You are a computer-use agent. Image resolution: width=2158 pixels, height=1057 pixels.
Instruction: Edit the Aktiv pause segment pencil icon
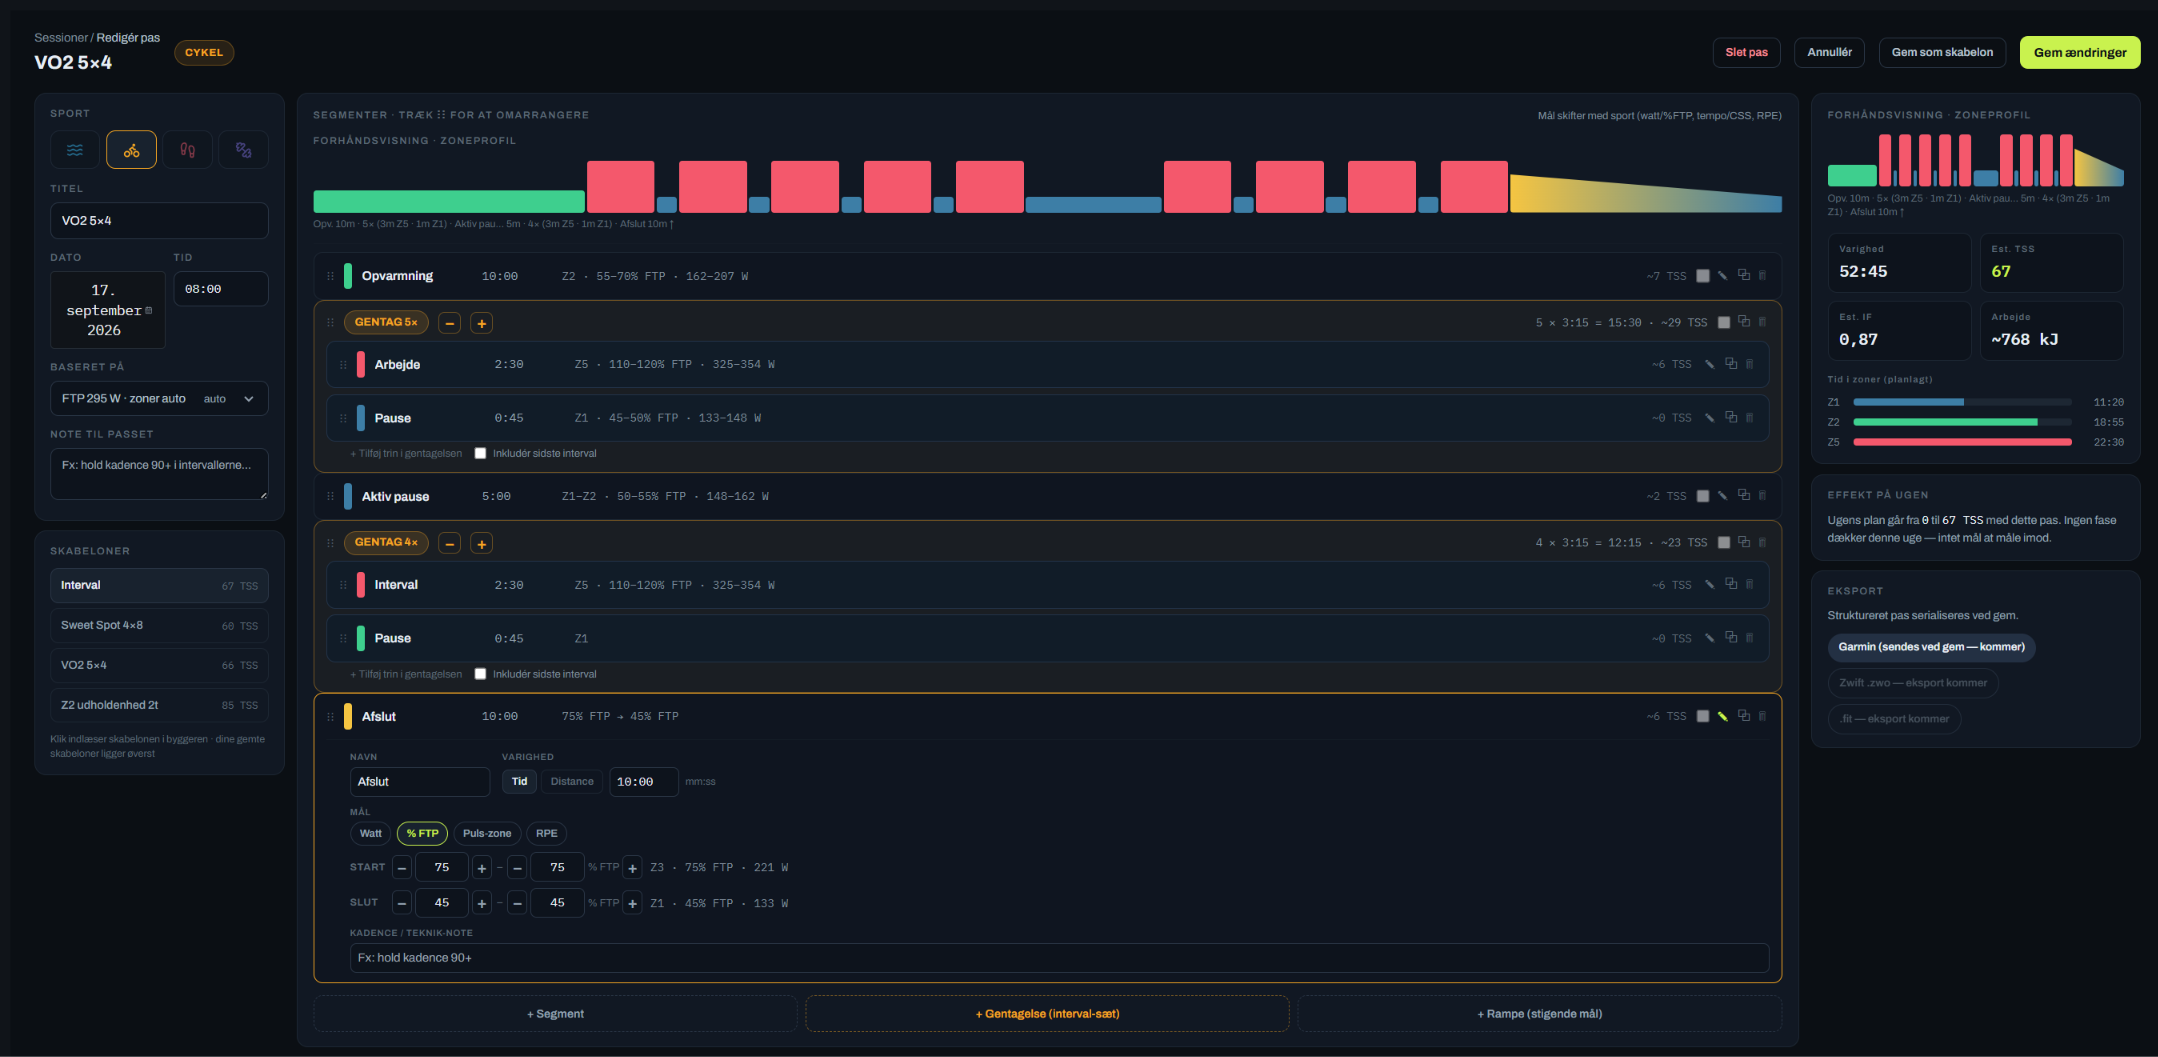1723,496
